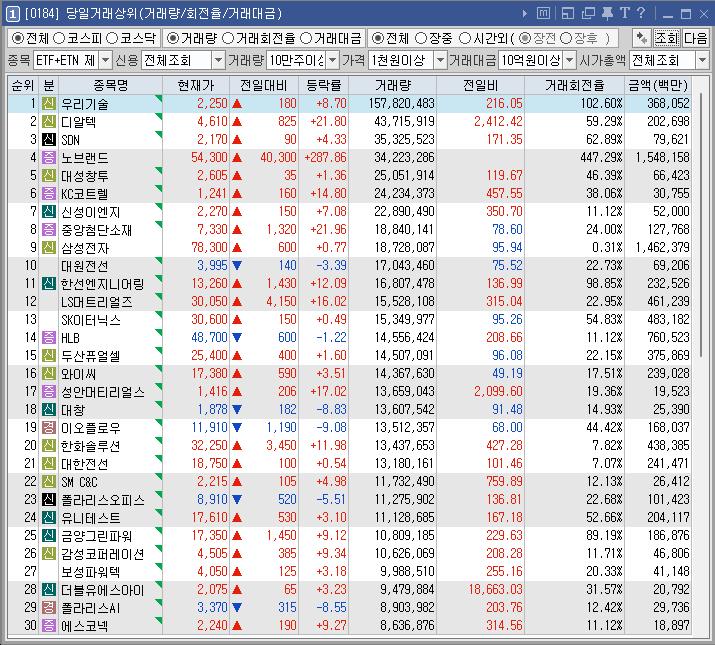Click the teal 신 badge on the 금양그린파워 row

(x=49, y=536)
